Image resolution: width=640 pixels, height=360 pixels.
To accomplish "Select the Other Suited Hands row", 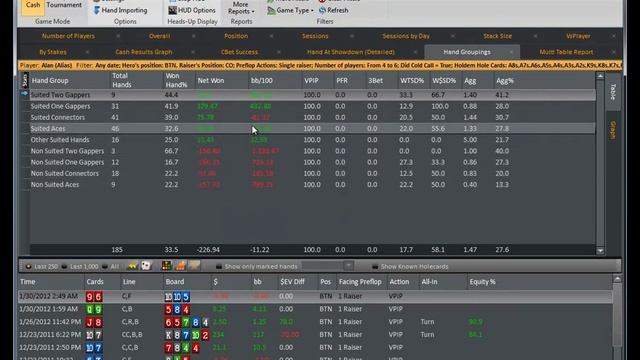I will pos(312,140).
